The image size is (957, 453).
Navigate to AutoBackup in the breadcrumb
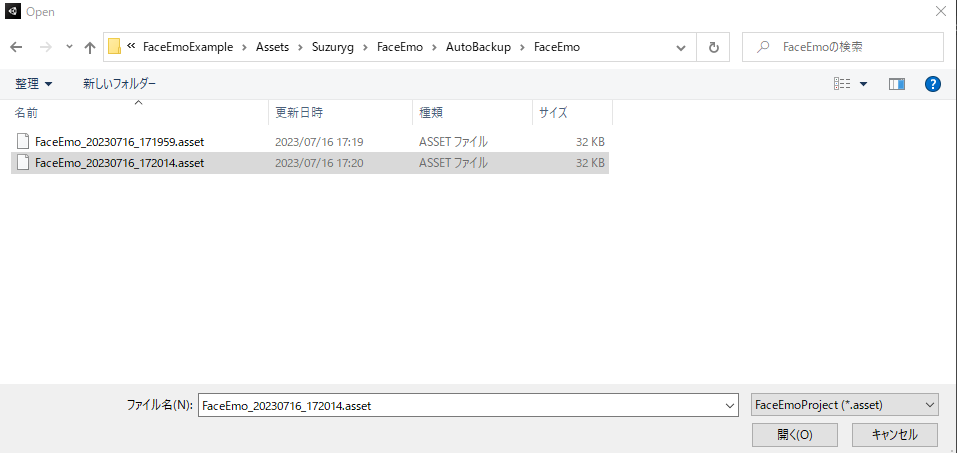coord(478,47)
